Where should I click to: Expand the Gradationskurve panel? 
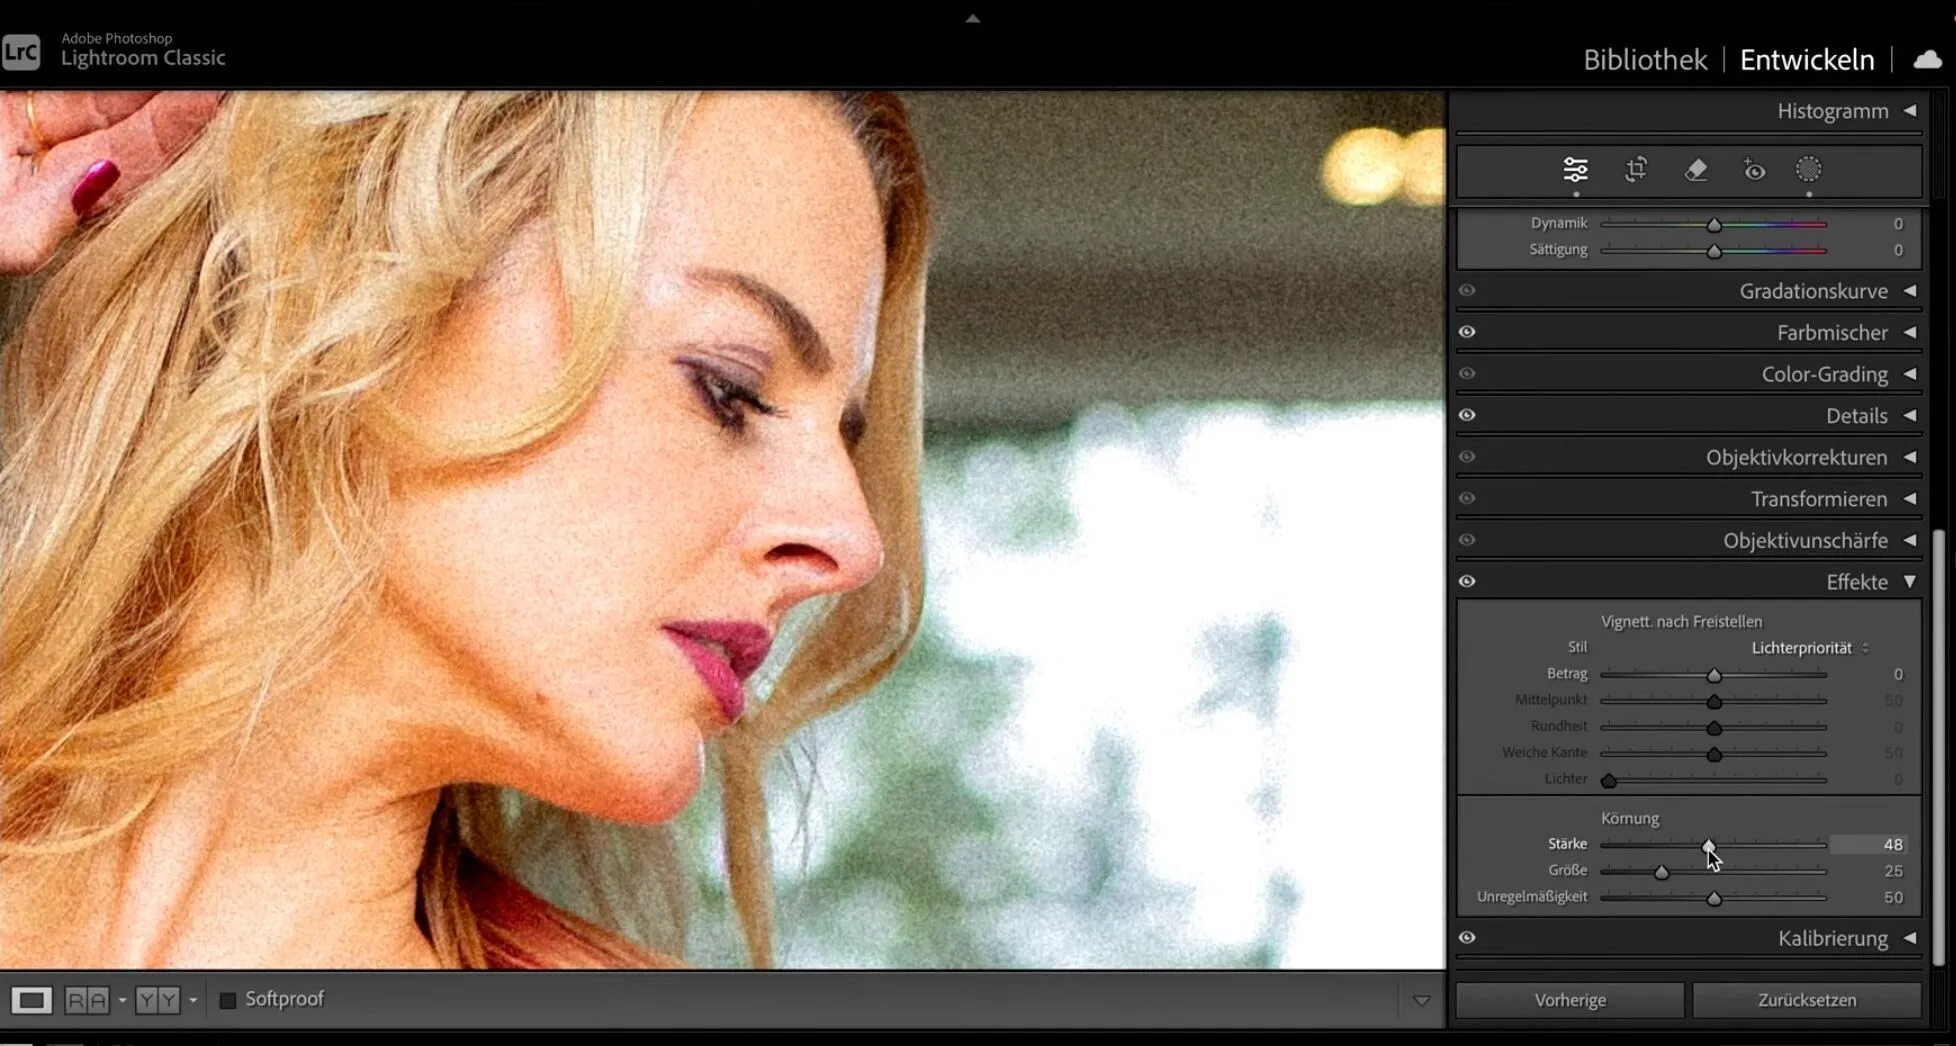[x=1813, y=291]
